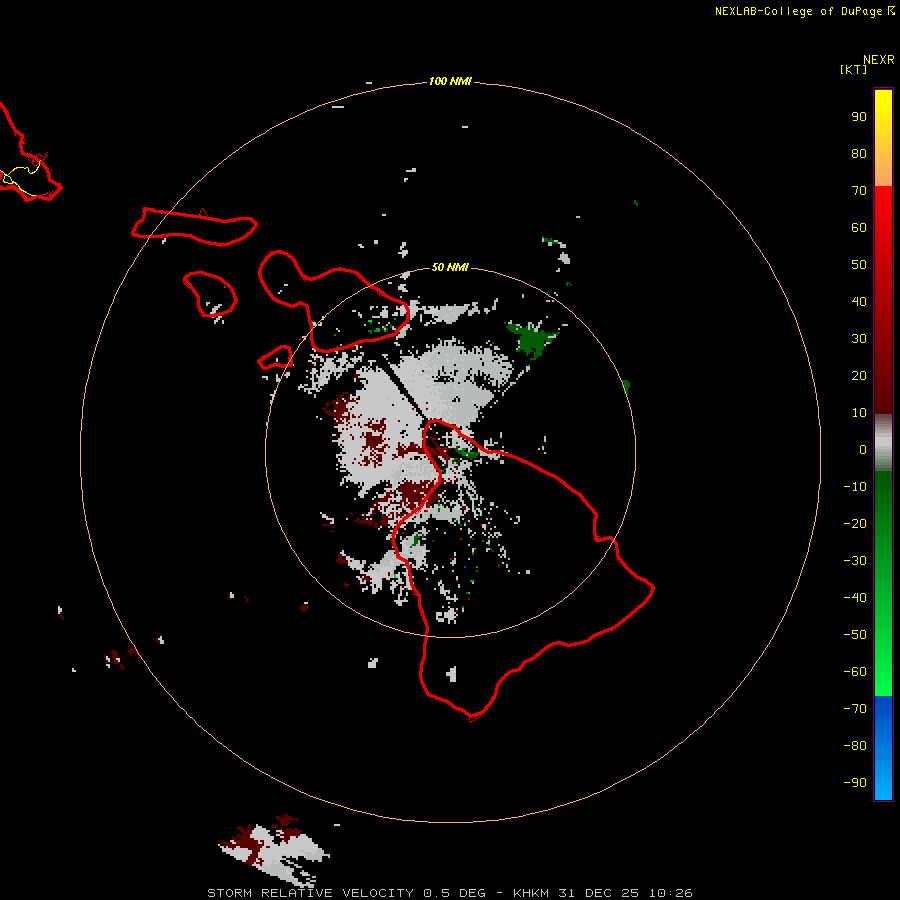900x900 pixels.
Task: Select the -60 value on the velocity scale
Action: point(855,672)
